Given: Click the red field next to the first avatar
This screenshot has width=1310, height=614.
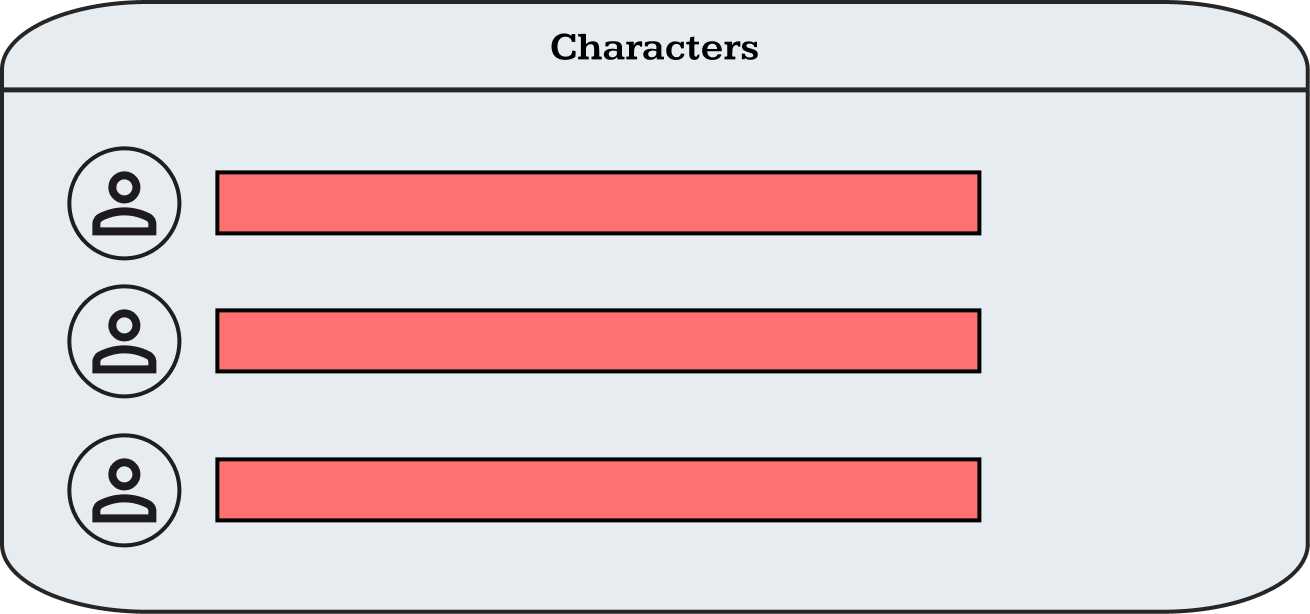Looking at the screenshot, I should [x=598, y=203].
